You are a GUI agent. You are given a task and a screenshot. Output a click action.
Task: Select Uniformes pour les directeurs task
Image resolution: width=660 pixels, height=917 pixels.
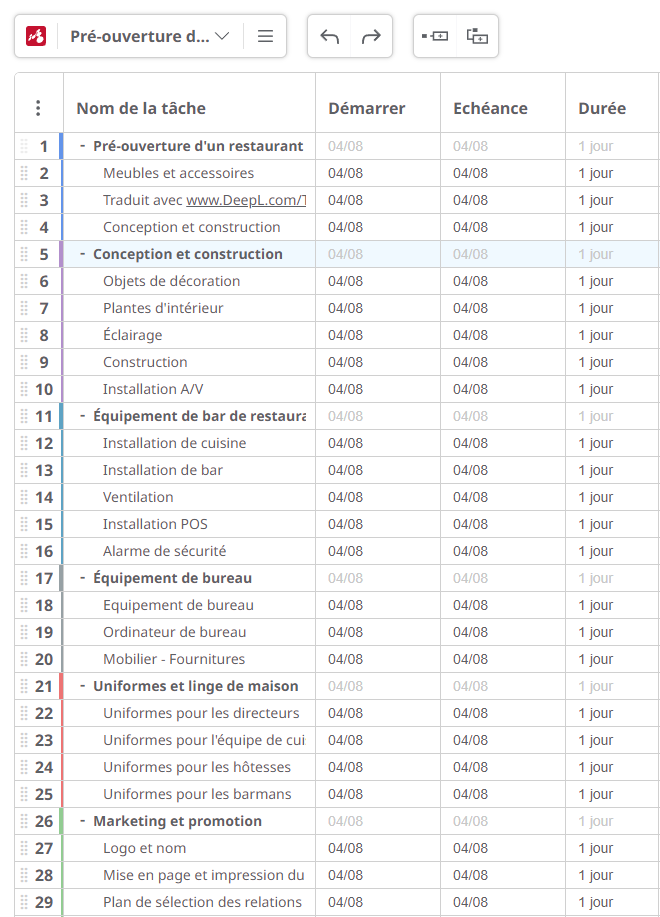click(201, 713)
